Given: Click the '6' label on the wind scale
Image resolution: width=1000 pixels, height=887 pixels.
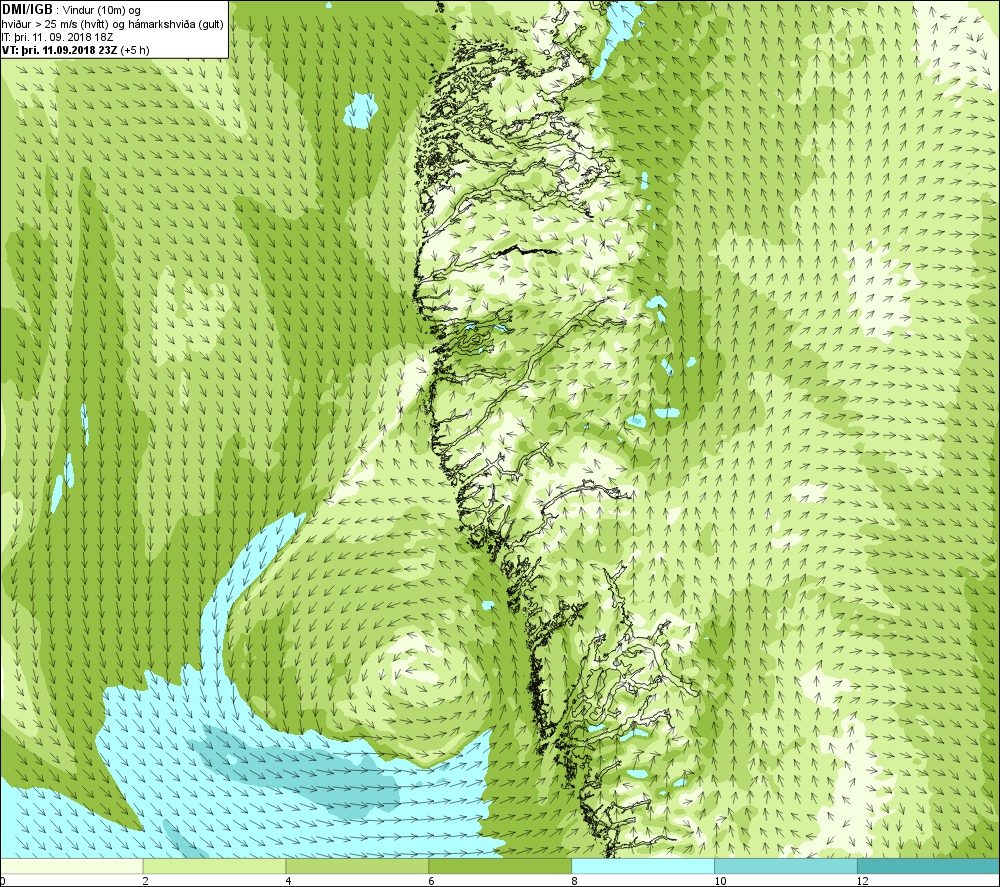Looking at the screenshot, I should tap(432, 881).
